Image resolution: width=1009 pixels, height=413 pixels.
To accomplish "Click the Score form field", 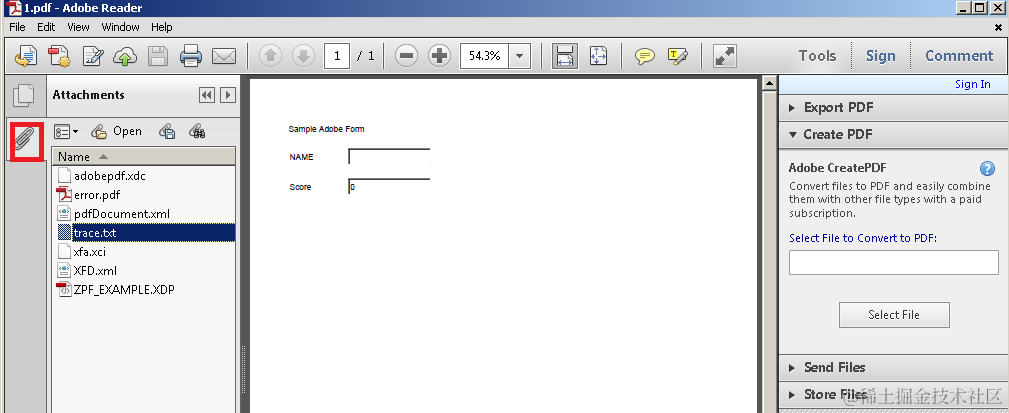I will click(389, 187).
